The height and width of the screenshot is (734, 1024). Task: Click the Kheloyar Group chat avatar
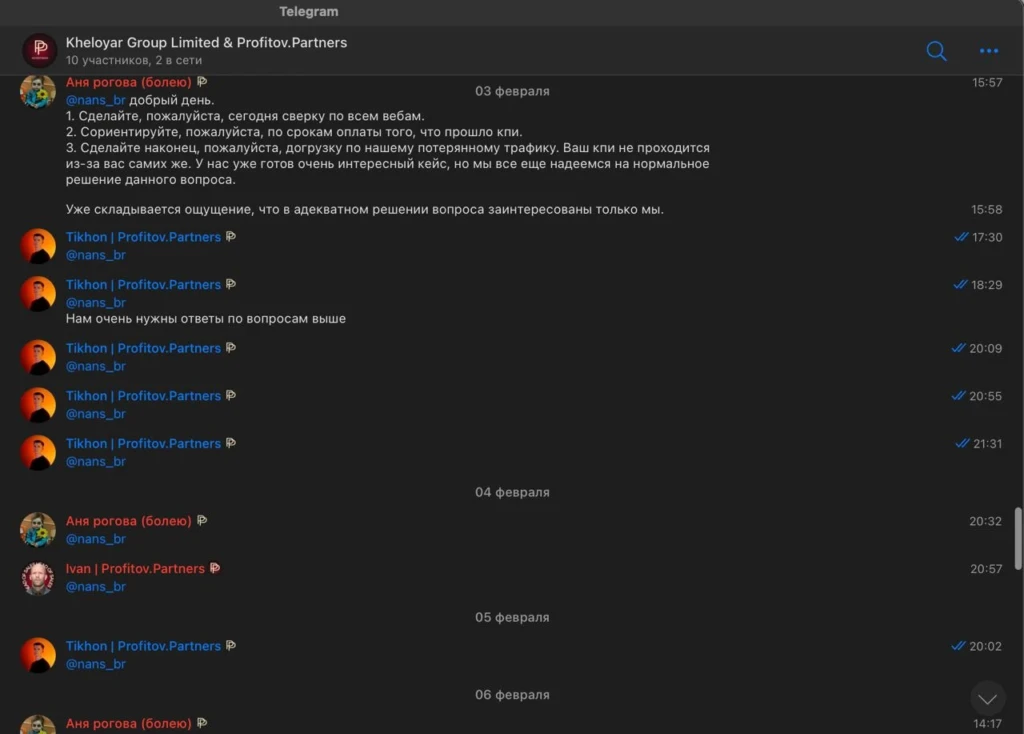click(x=40, y=50)
